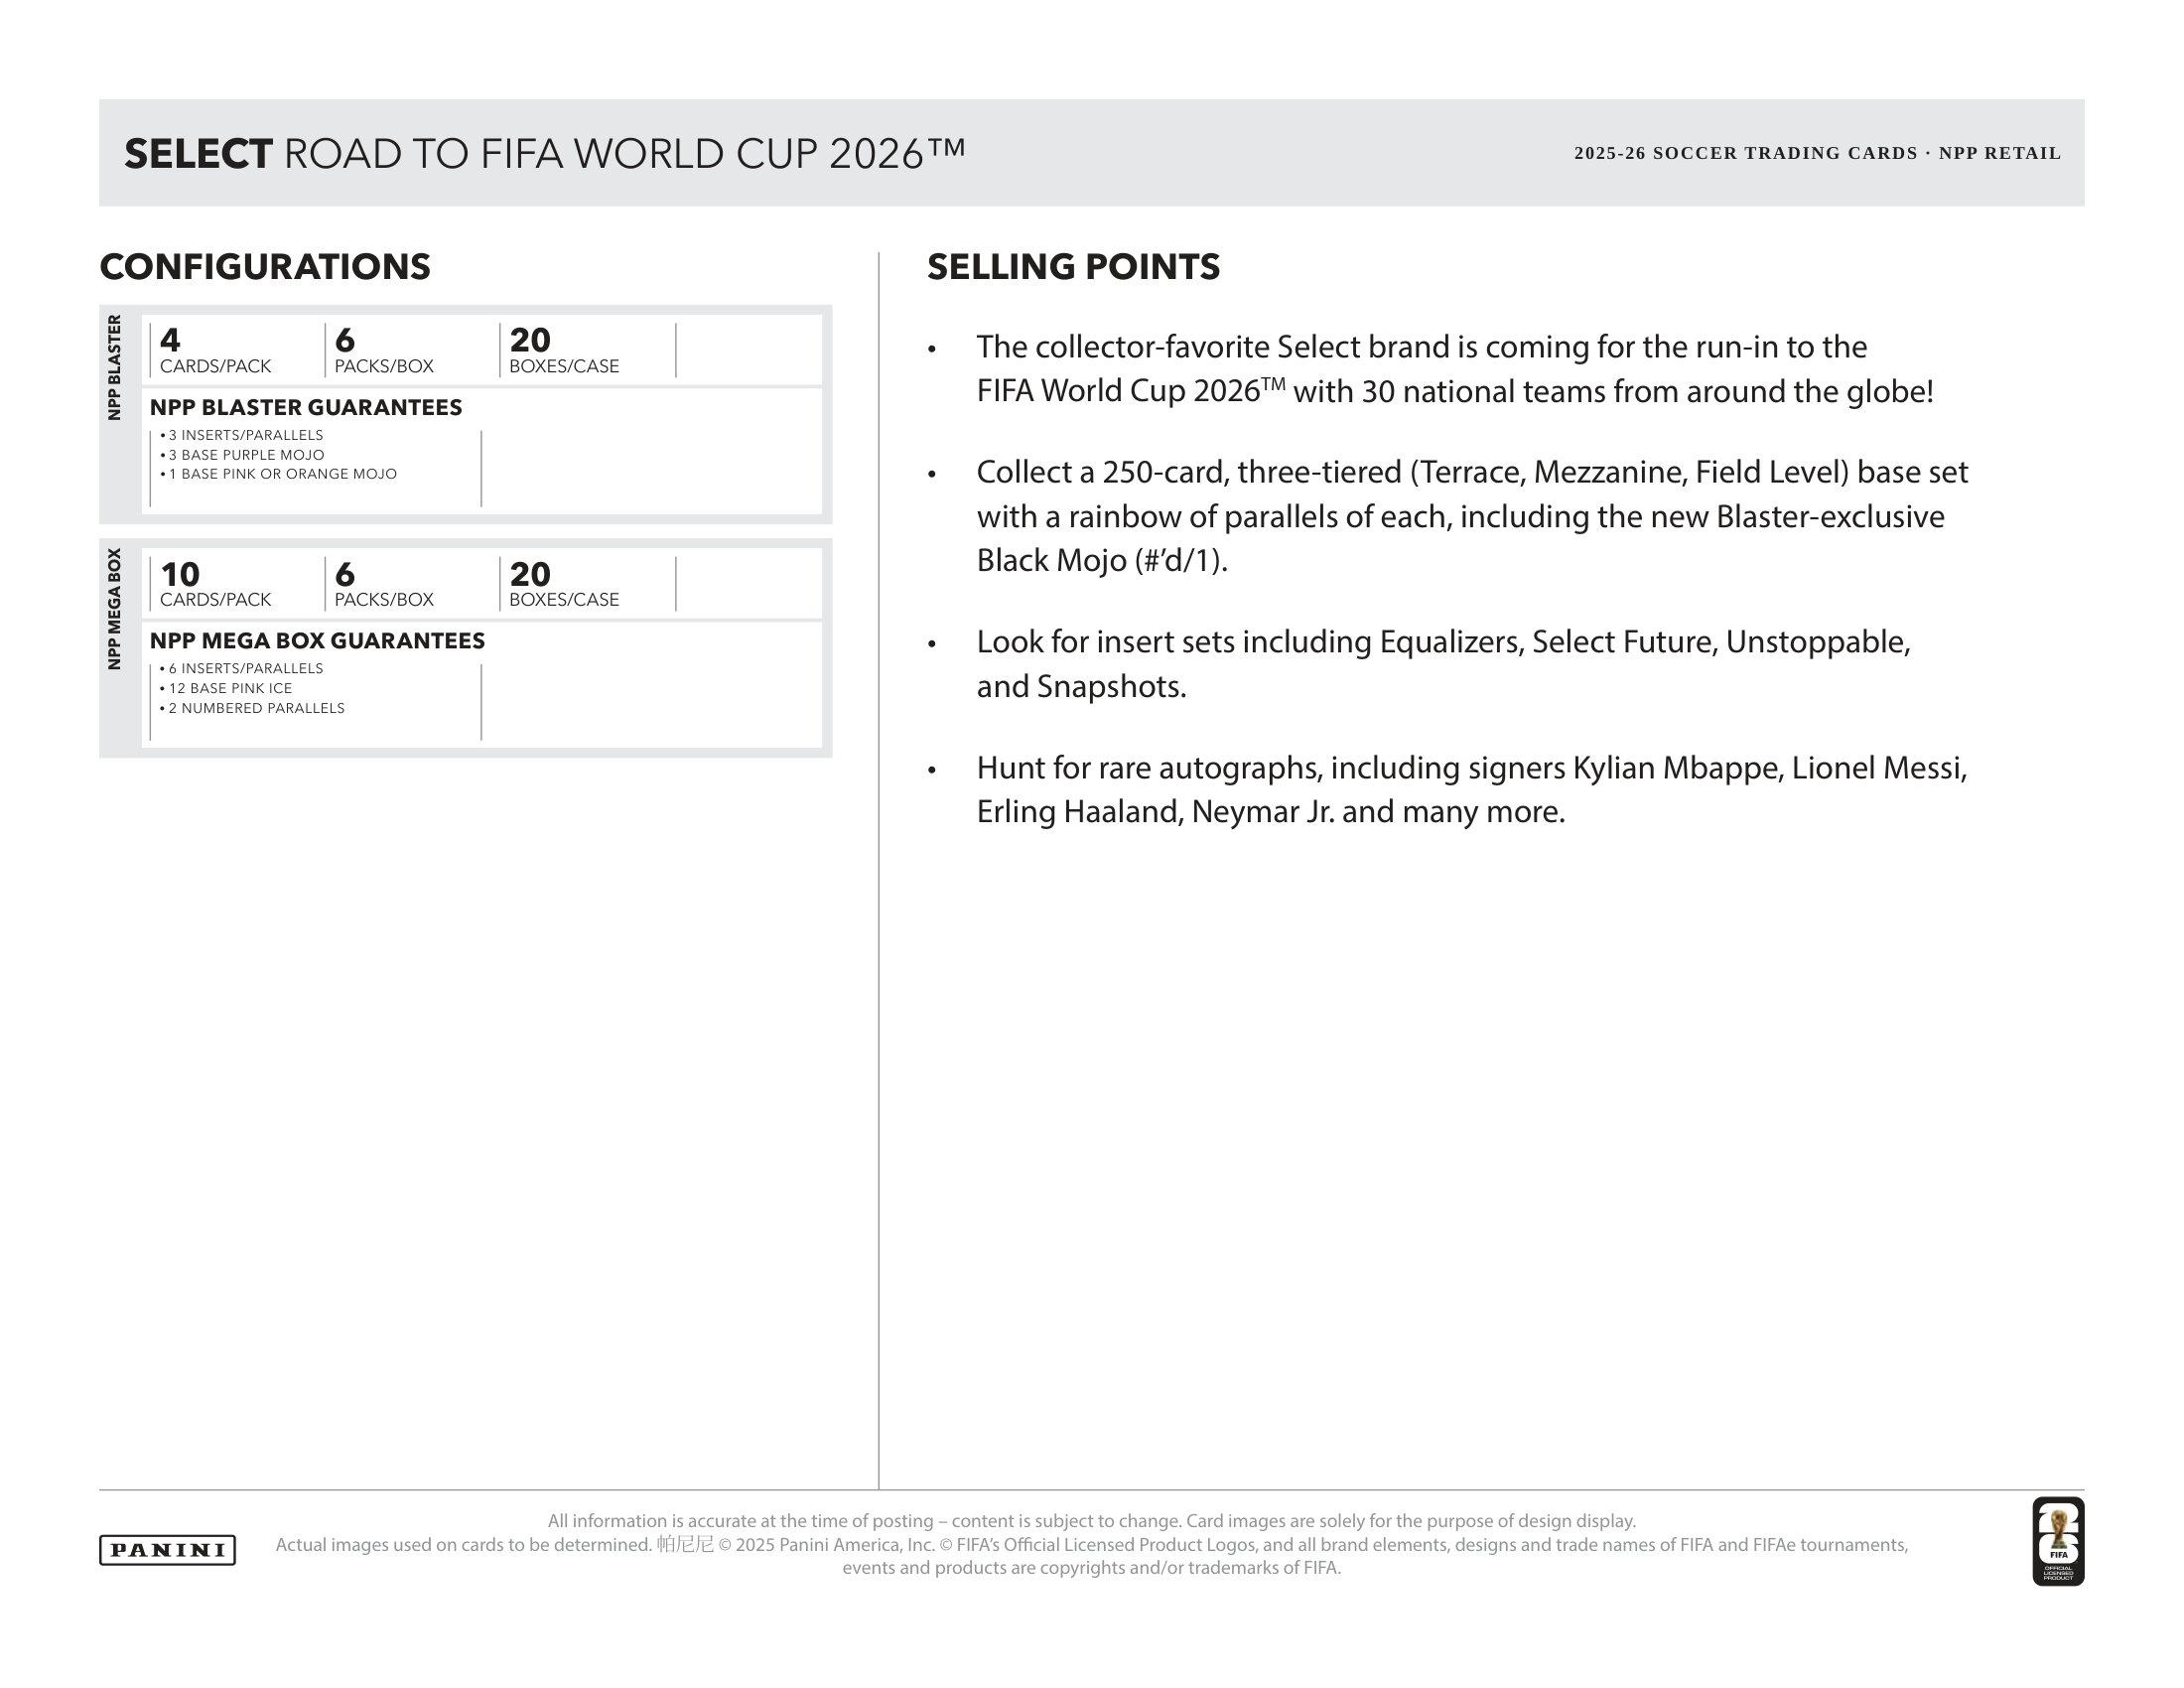Click the insert sets paragraph mentioning Equalizers
Image resolution: width=2184 pixels, height=1688 pixels.
click(x=1444, y=664)
